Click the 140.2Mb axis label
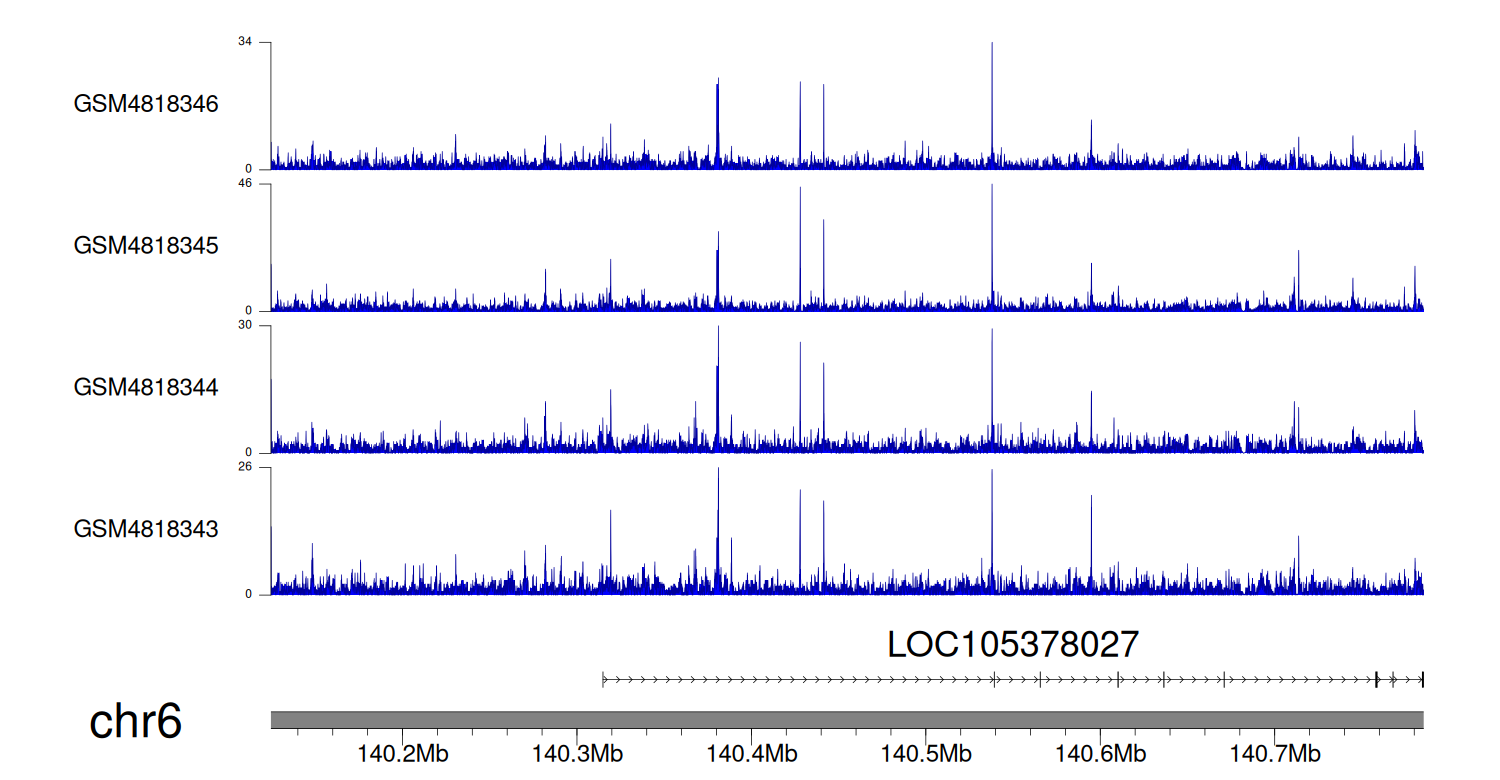 [403, 753]
